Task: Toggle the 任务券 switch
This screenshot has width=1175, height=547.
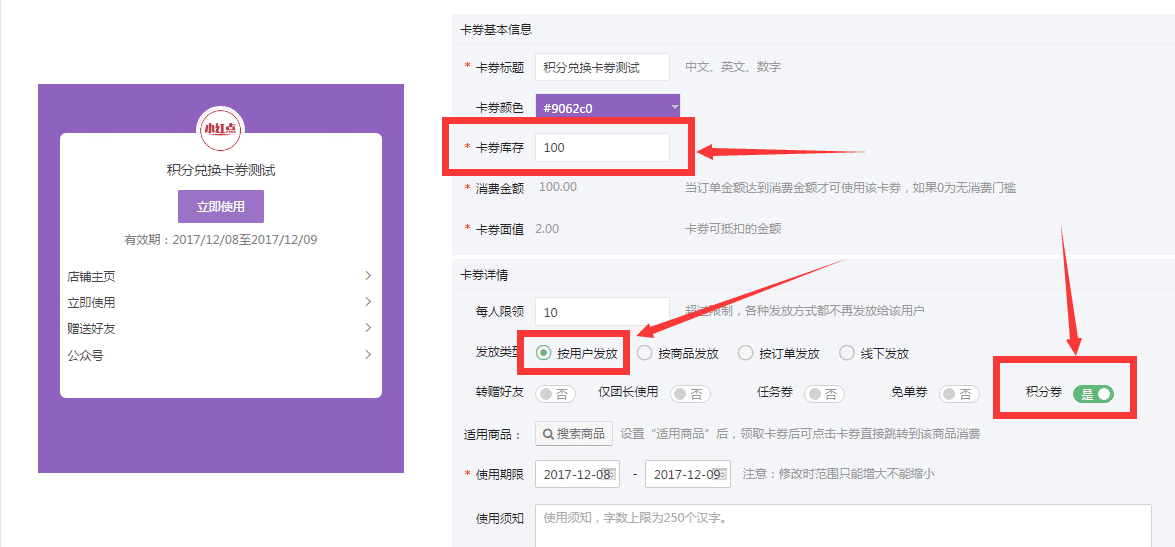Action: 824,394
